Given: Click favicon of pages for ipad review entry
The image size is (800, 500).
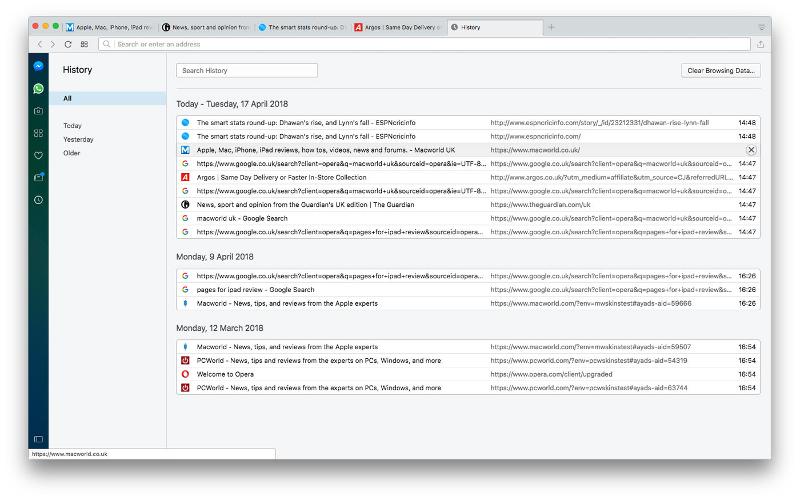Looking at the screenshot, I should (185, 289).
